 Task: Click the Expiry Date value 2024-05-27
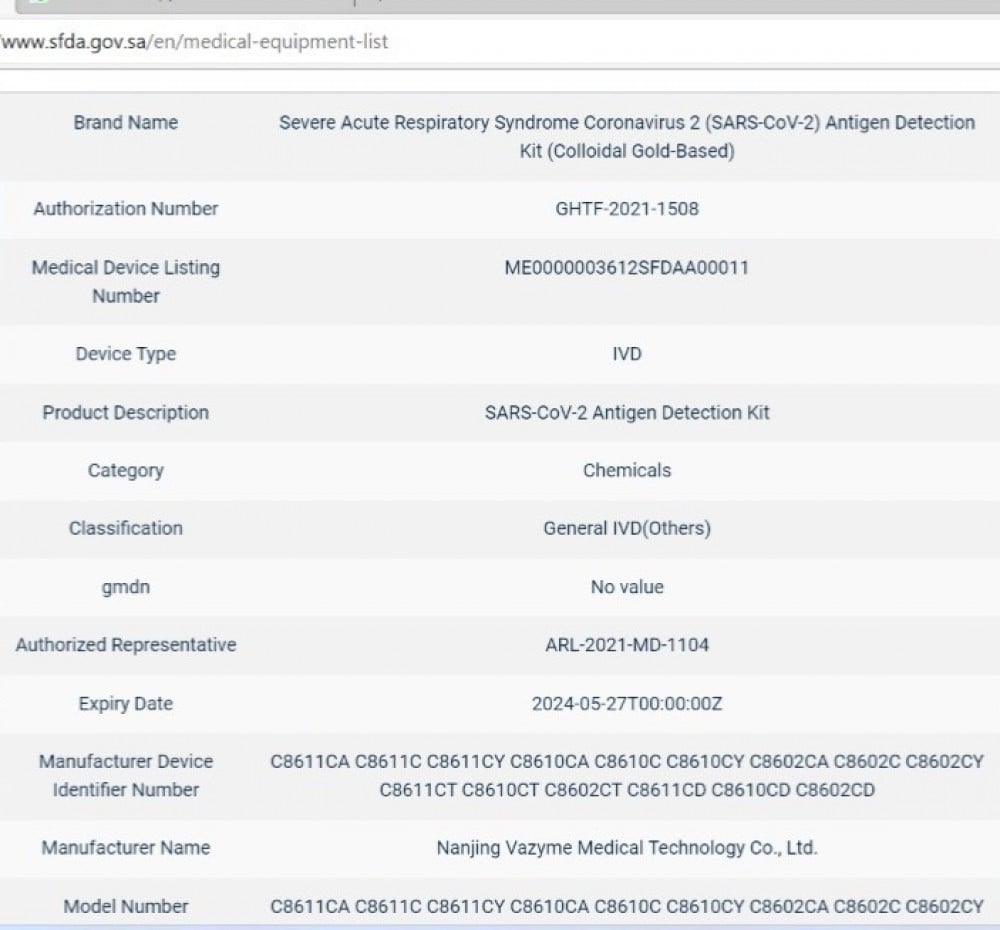coord(626,704)
